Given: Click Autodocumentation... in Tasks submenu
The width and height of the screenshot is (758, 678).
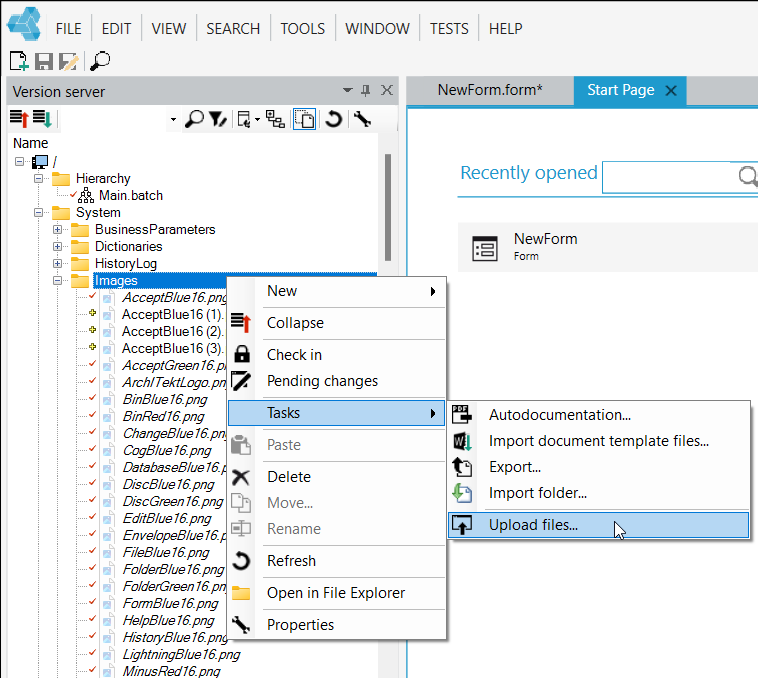Looking at the screenshot, I should coord(599,415).
